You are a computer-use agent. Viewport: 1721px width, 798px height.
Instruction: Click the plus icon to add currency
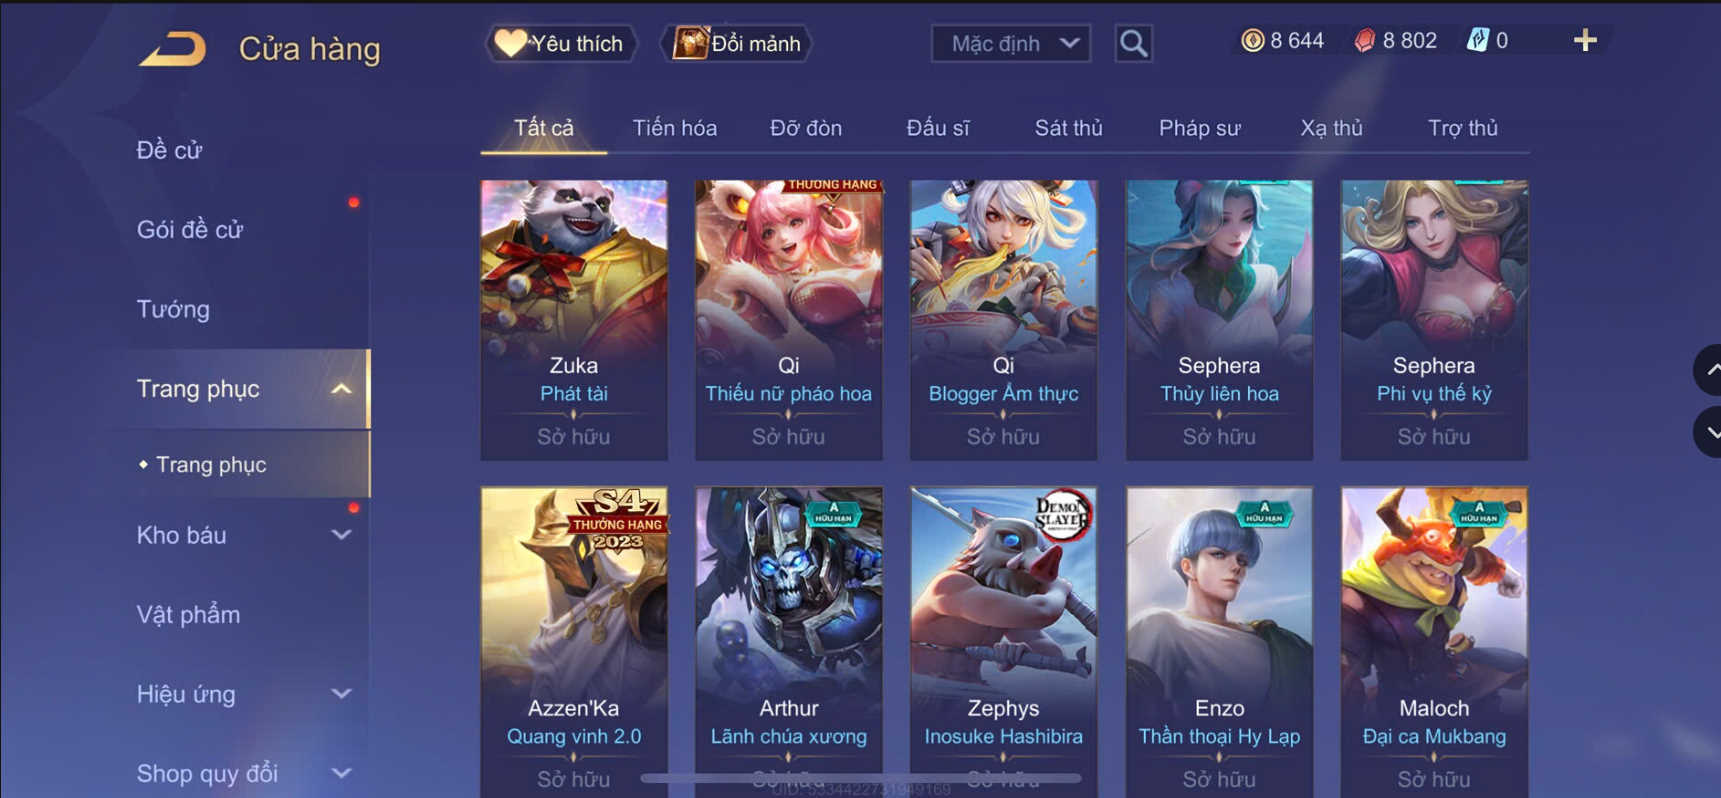coord(1585,40)
